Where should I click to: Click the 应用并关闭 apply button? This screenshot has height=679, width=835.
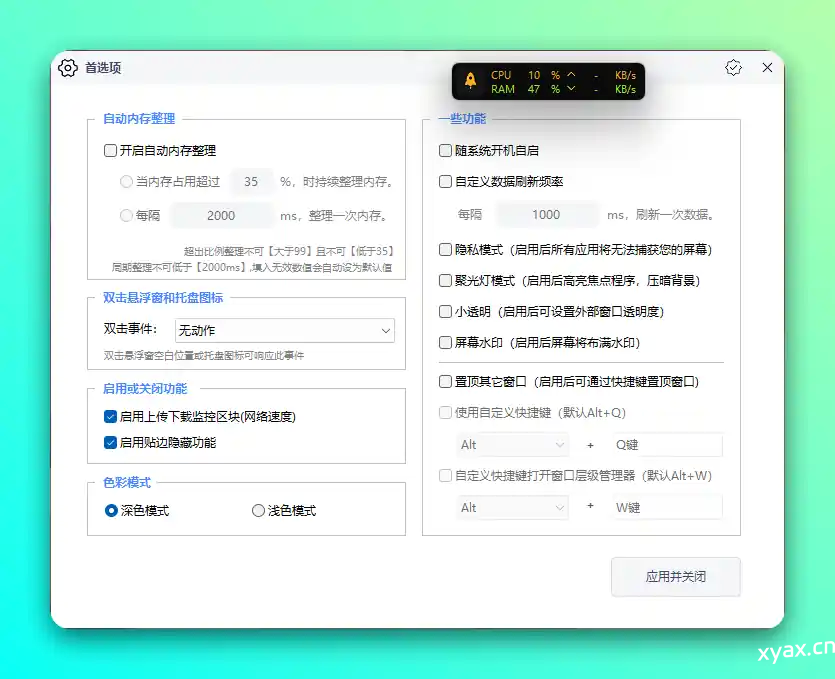[x=676, y=576]
